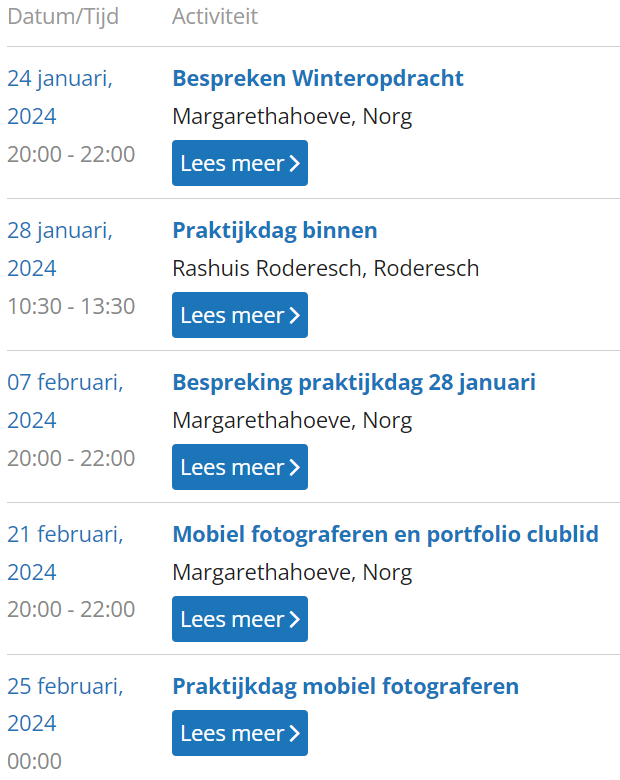Open the 28 januari, 2024 date link
Screen dimensions: 620x780
coord(60,249)
